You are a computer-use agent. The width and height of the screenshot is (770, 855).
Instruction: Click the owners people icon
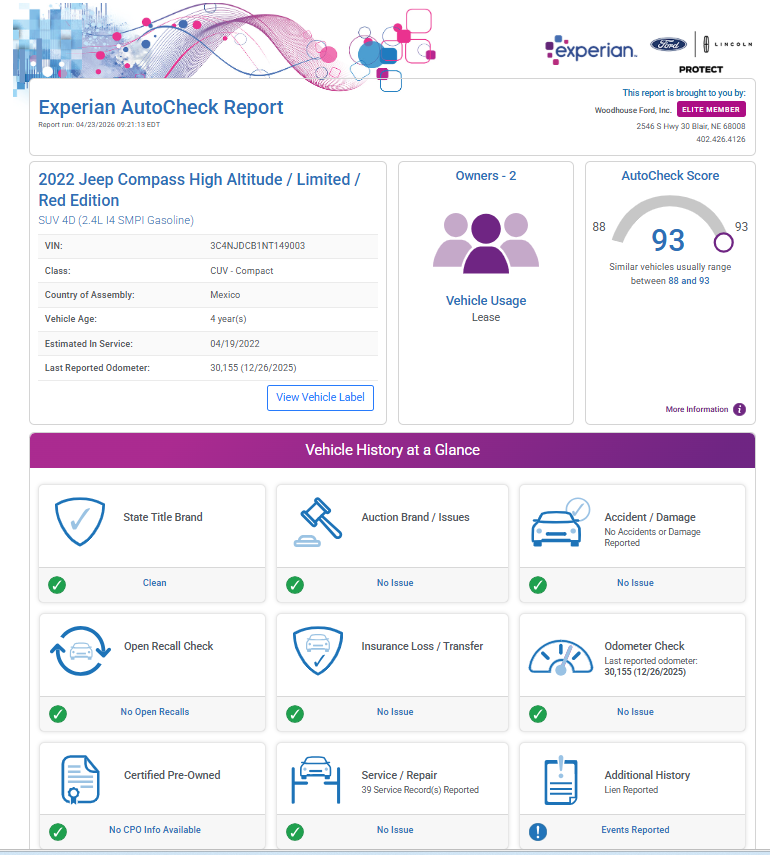point(486,243)
